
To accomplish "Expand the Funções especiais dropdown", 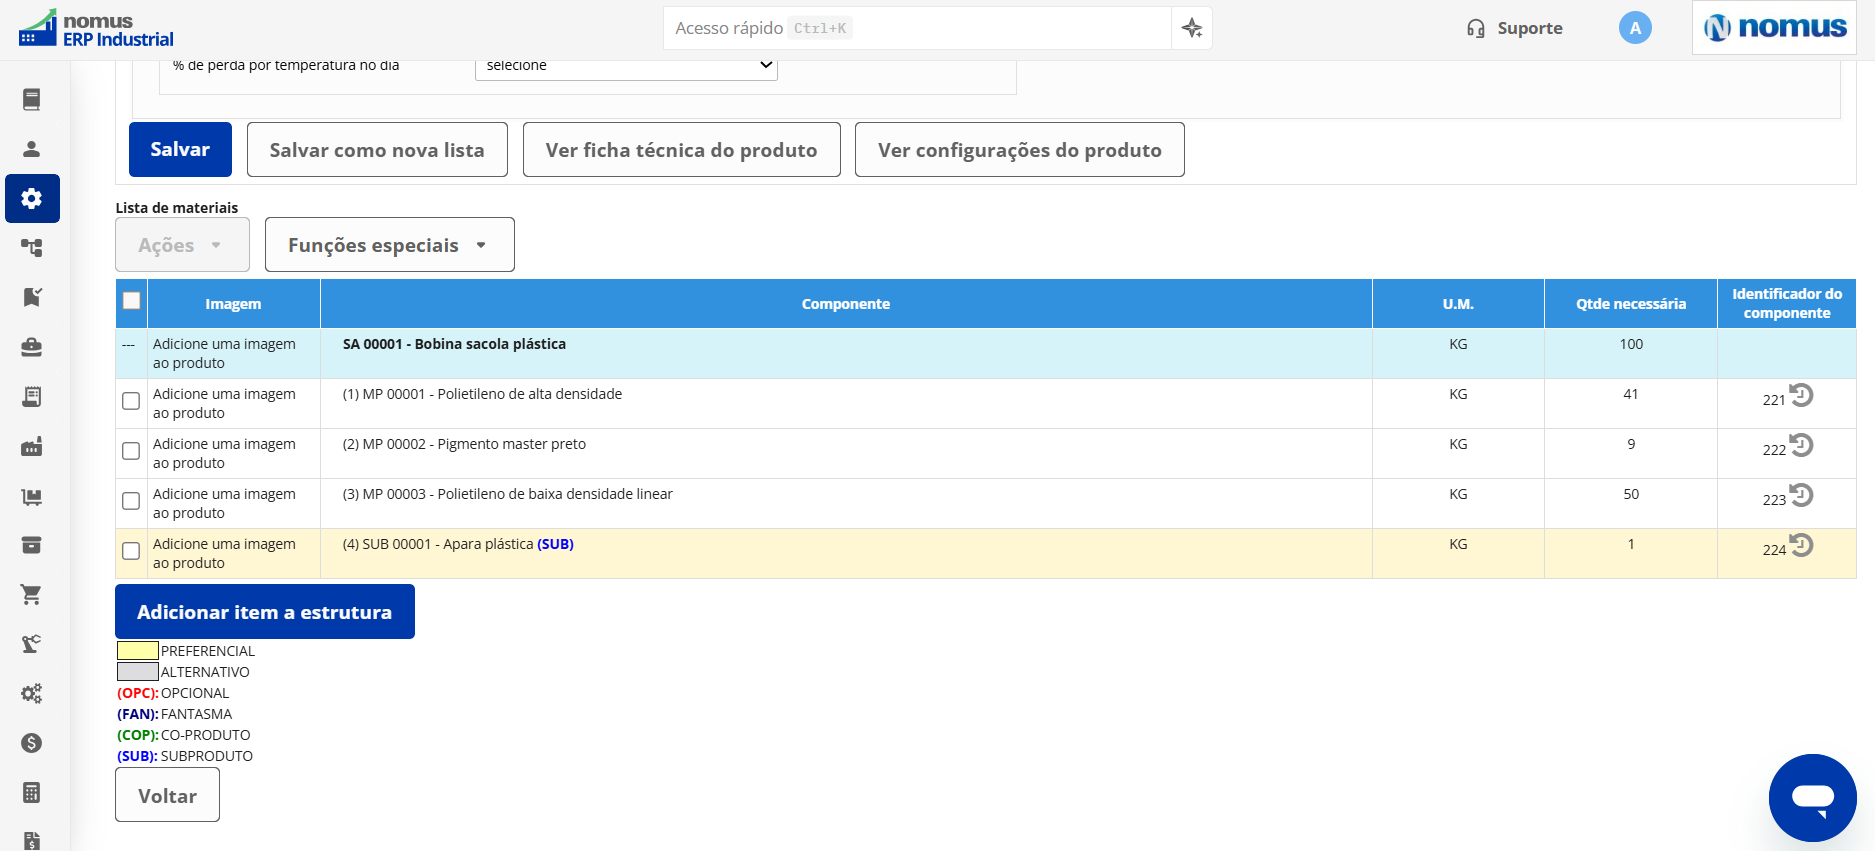I will point(390,245).
